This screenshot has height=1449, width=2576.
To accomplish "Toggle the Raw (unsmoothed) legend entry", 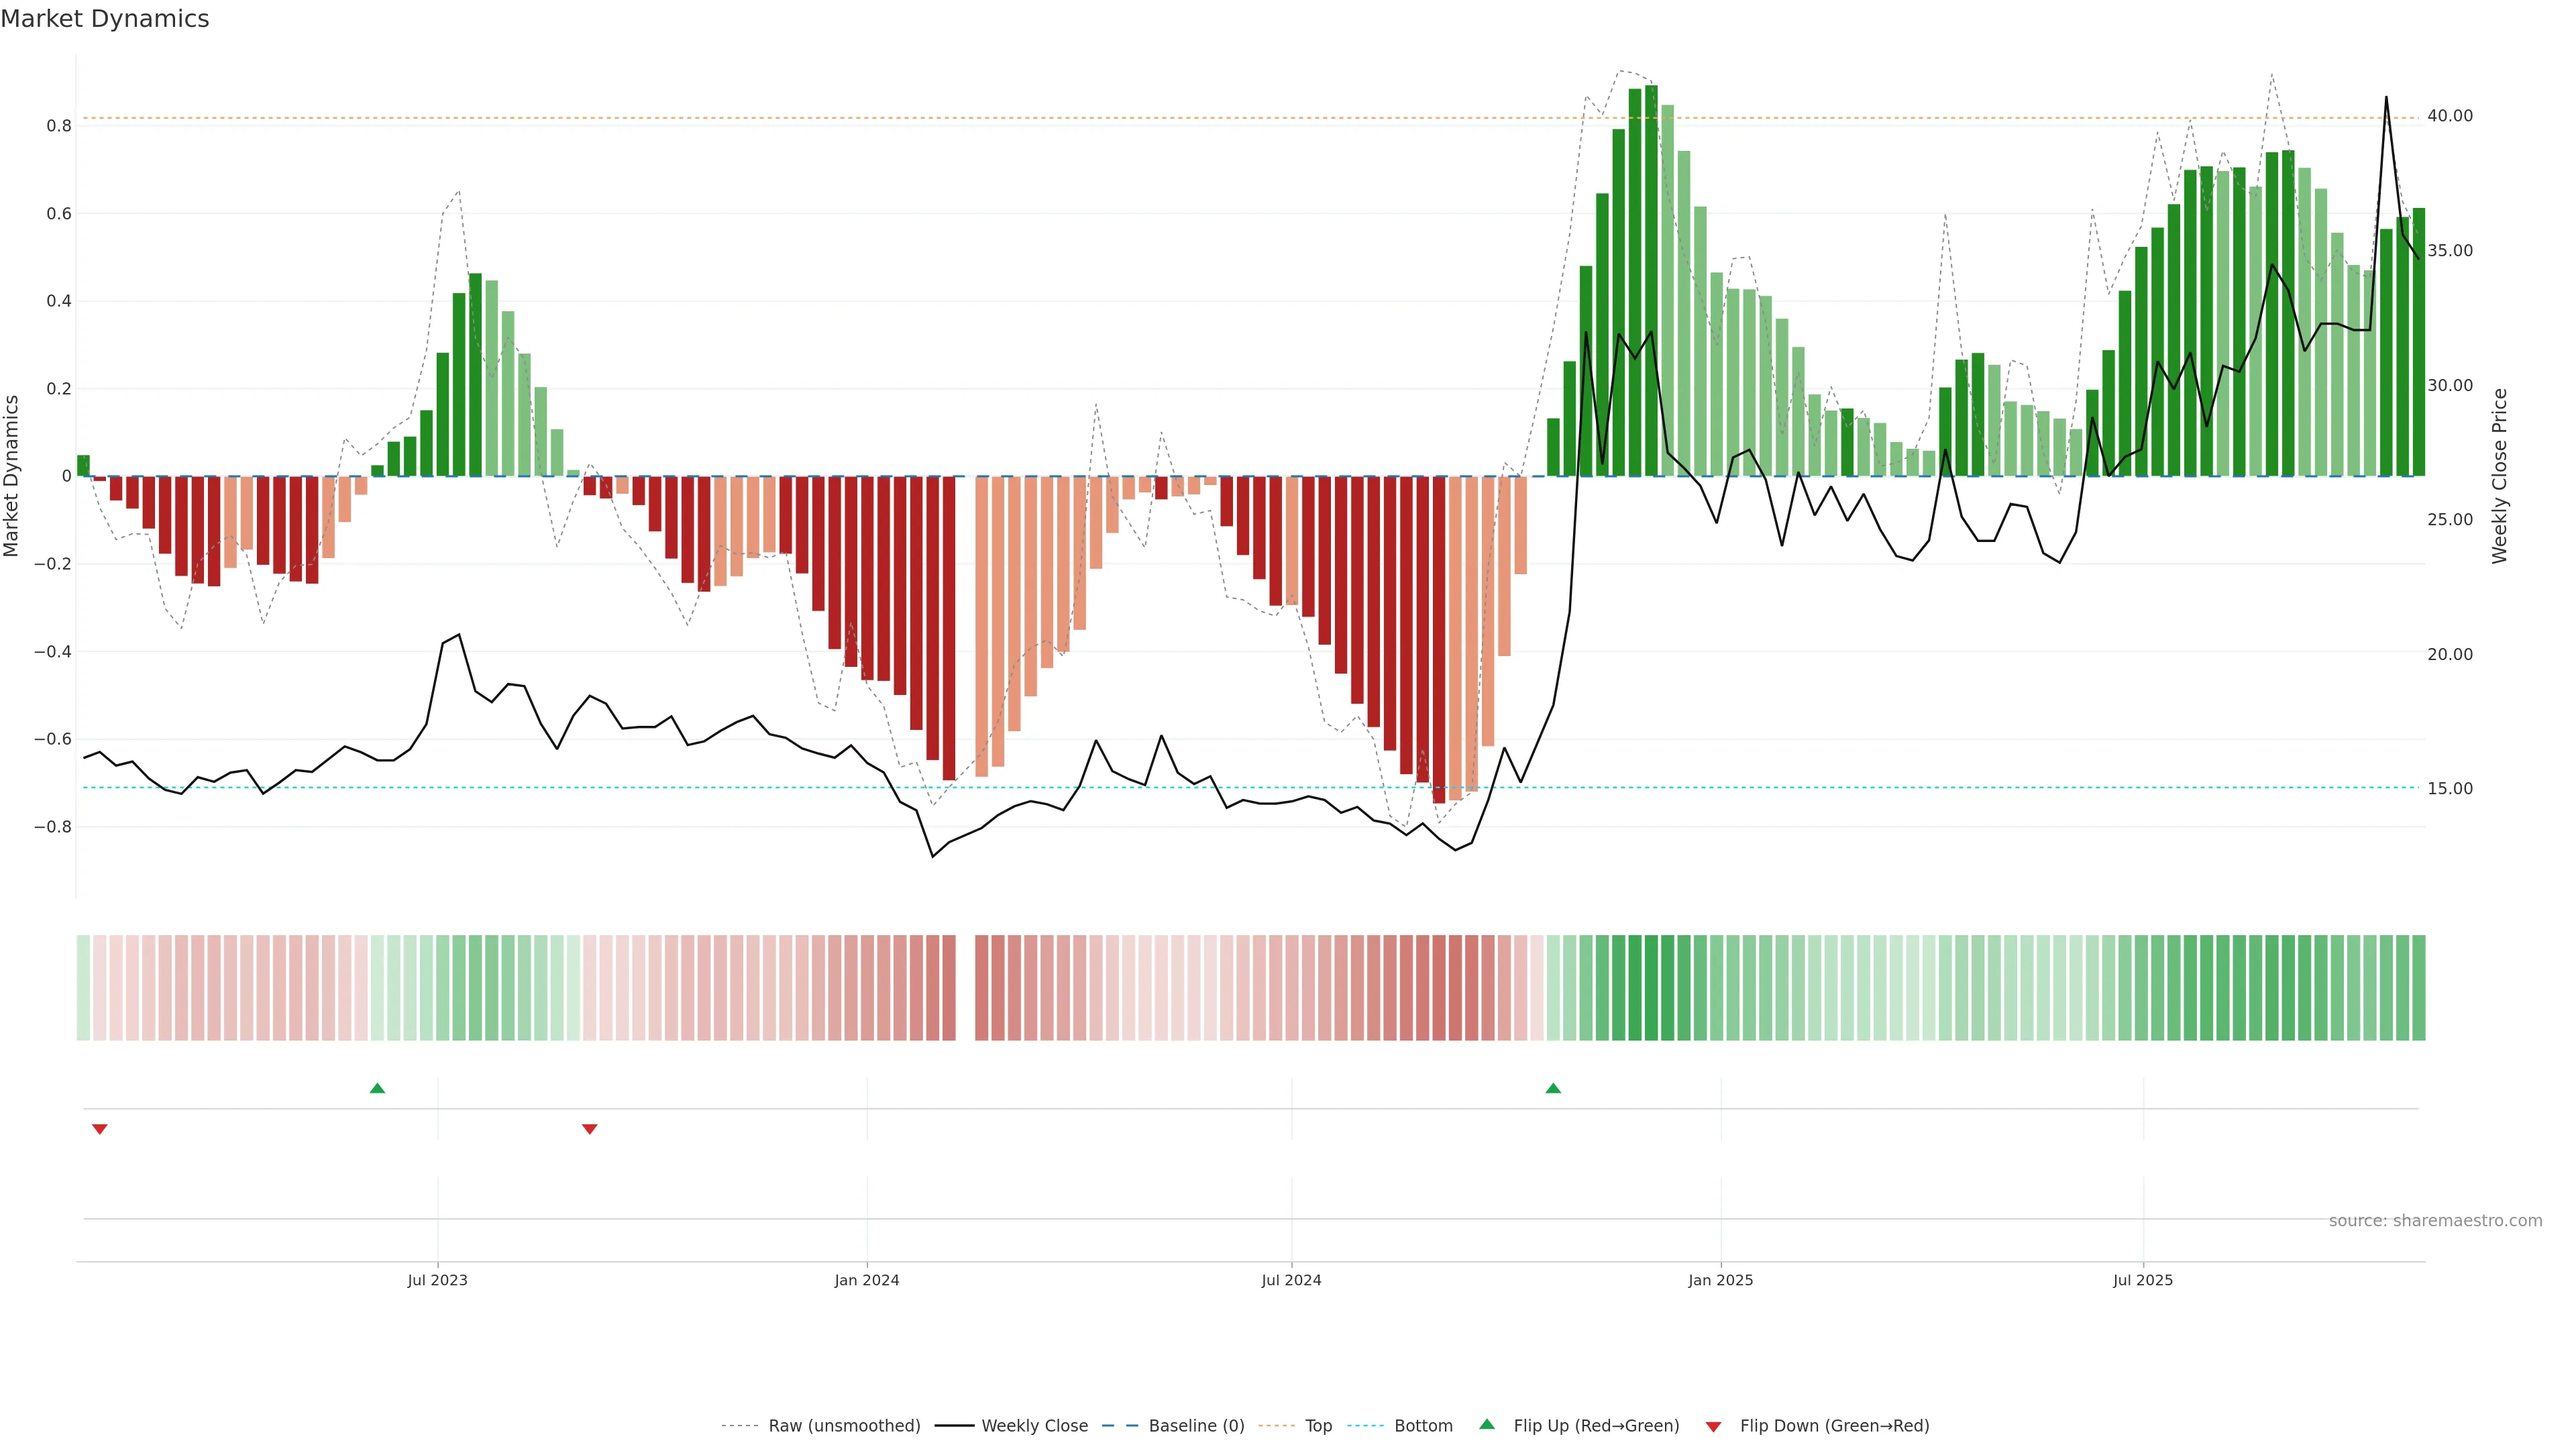I will pyautogui.click(x=844, y=1426).
